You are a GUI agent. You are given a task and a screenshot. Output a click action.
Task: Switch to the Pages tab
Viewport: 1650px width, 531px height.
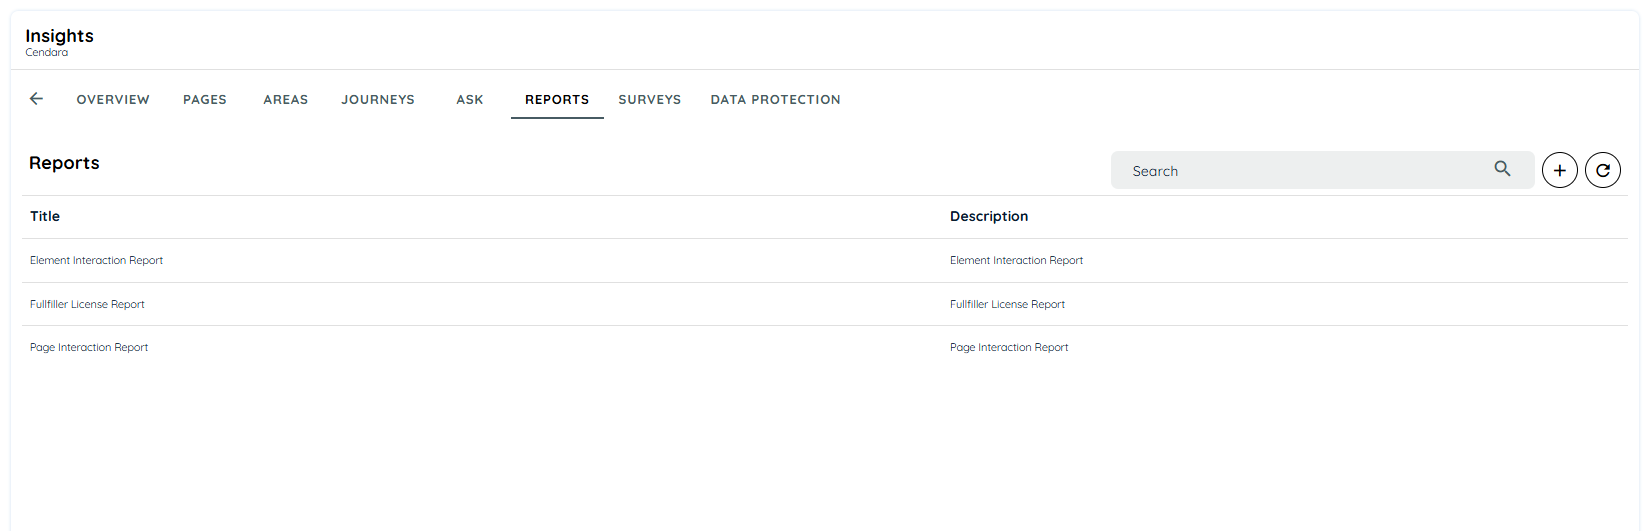[x=205, y=100]
